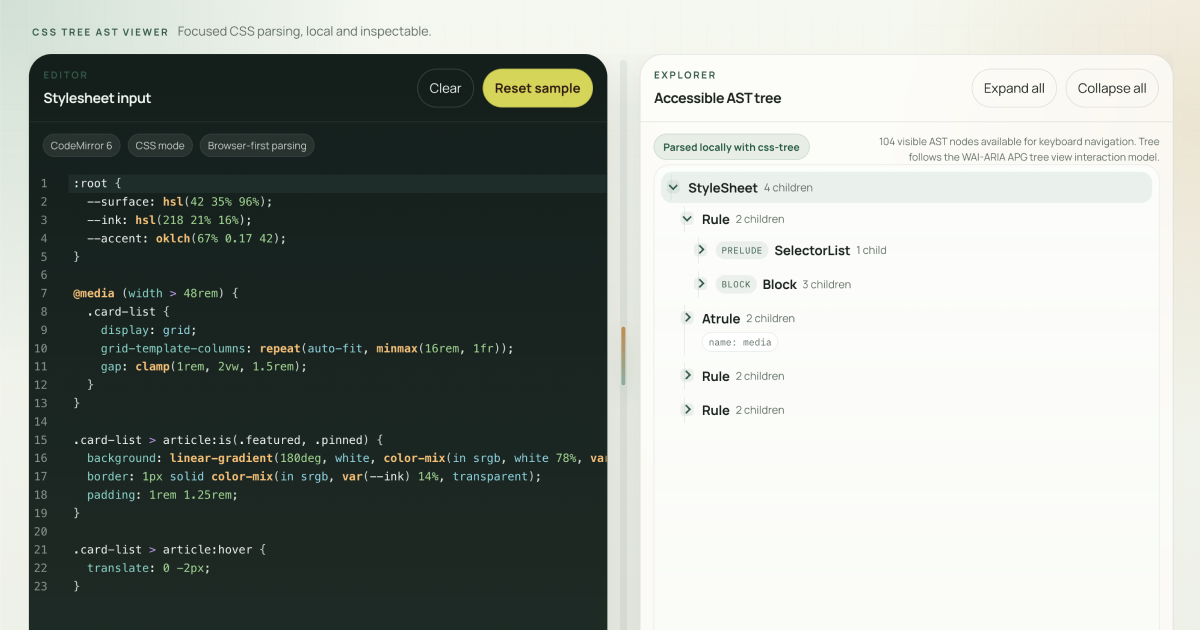The width and height of the screenshot is (1200, 630).
Task: Click the name: media attribute chip
Action: tap(740, 342)
